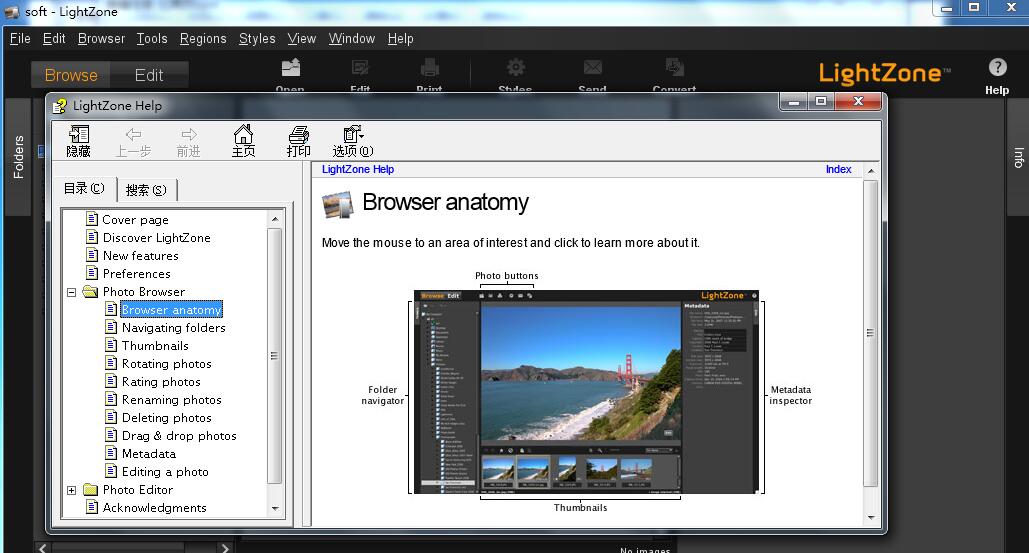The image size is (1029, 553).
Task: Click the Browser anatomy page icon beside title
Action: 338,205
